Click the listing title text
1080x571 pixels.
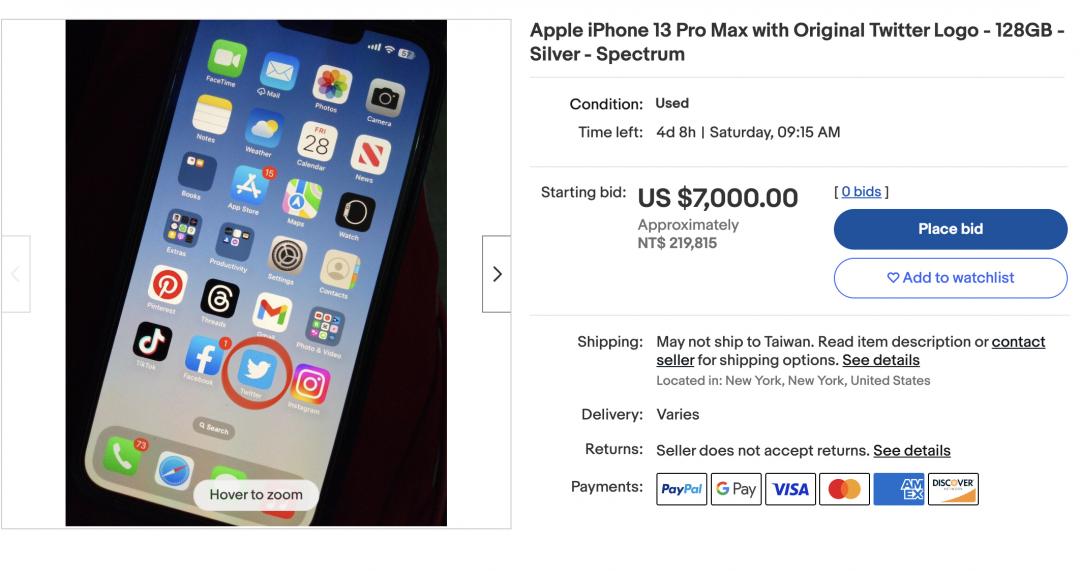(x=797, y=42)
